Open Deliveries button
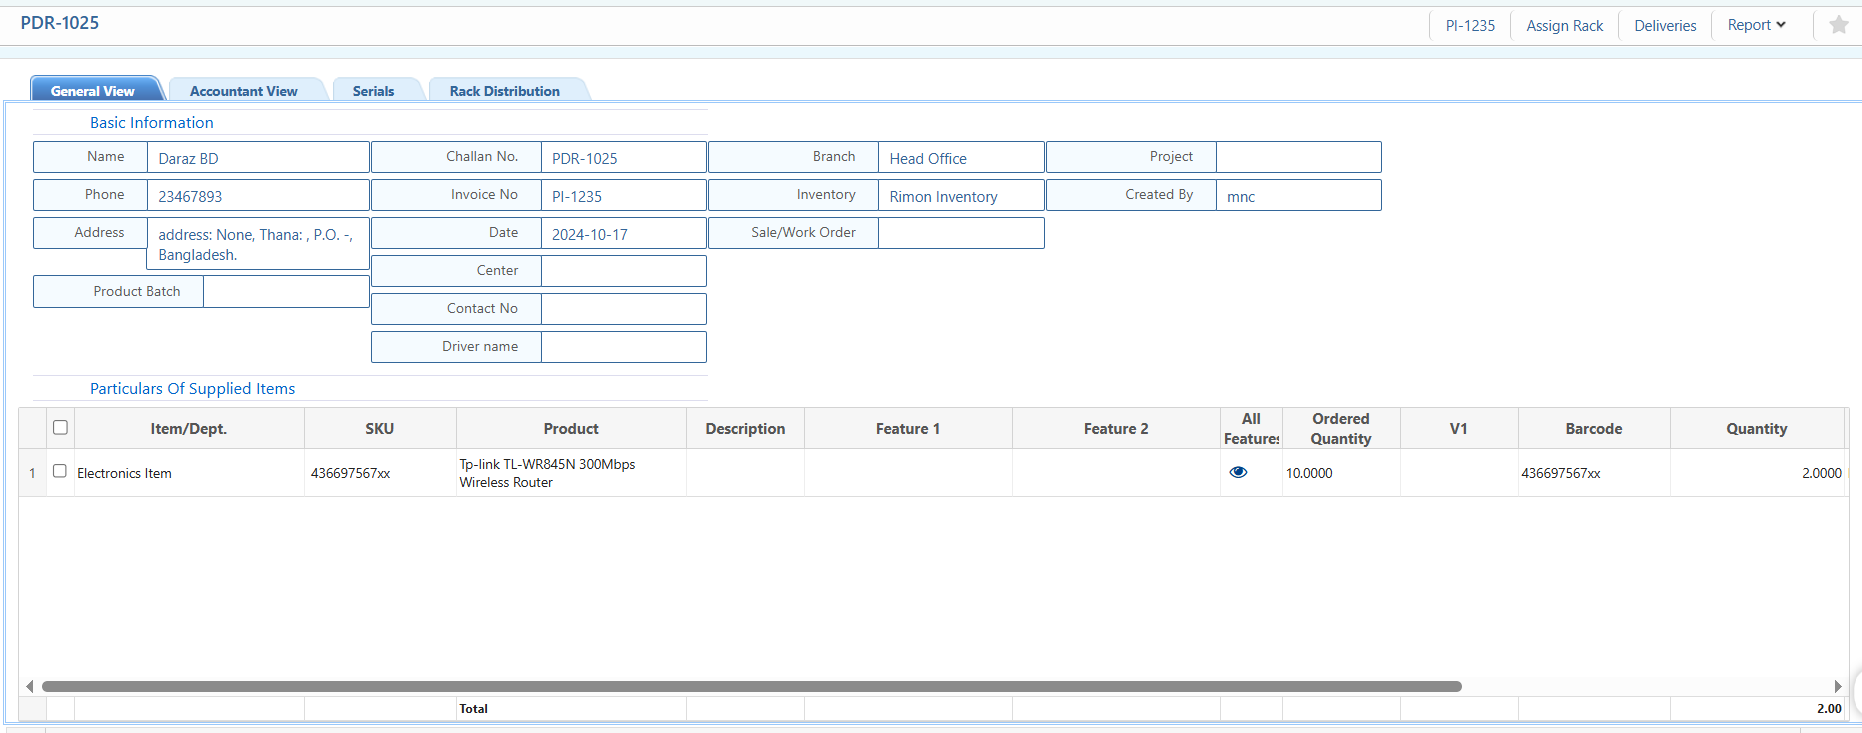 pyautogui.click(x=1665, y=26)
